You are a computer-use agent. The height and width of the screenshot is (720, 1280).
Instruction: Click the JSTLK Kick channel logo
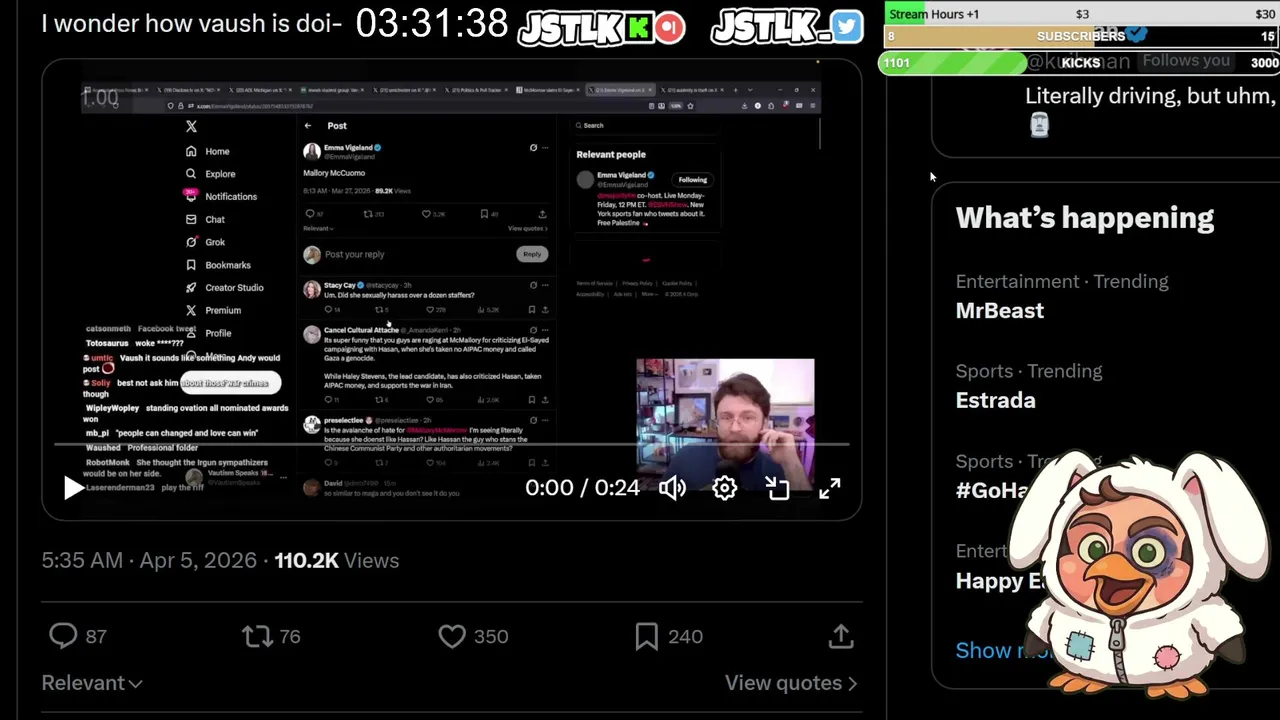pos(601,27)
